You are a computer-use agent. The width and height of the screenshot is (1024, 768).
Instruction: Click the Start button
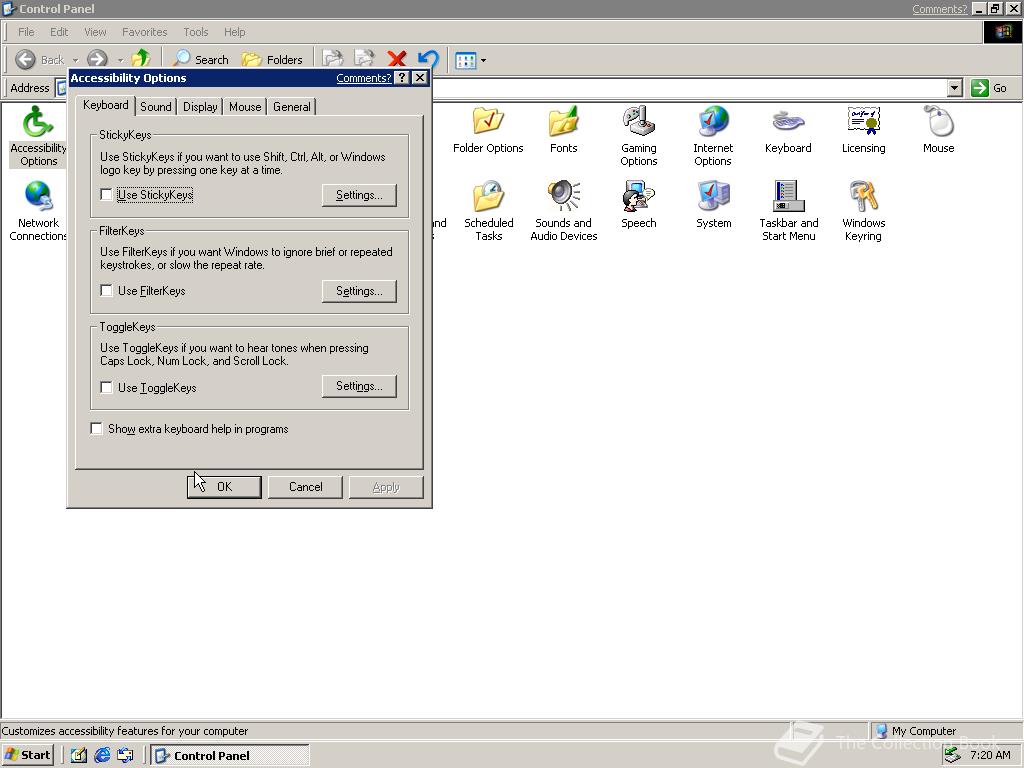tap(27, 755)
